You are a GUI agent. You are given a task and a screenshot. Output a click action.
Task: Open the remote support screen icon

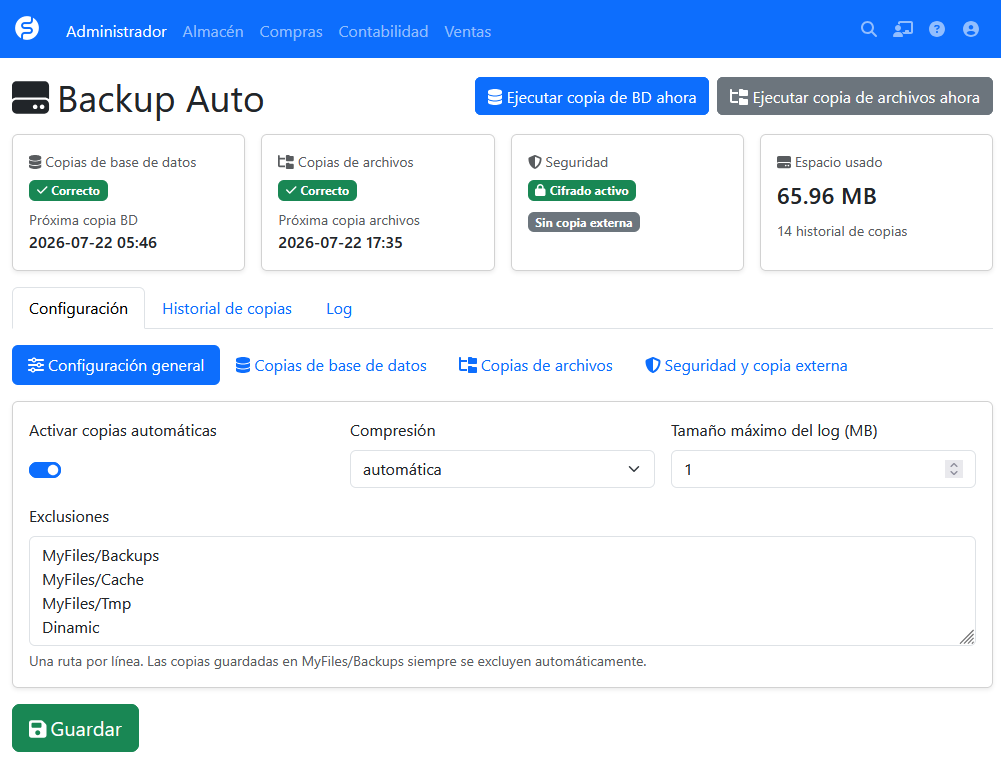point(903,29)
